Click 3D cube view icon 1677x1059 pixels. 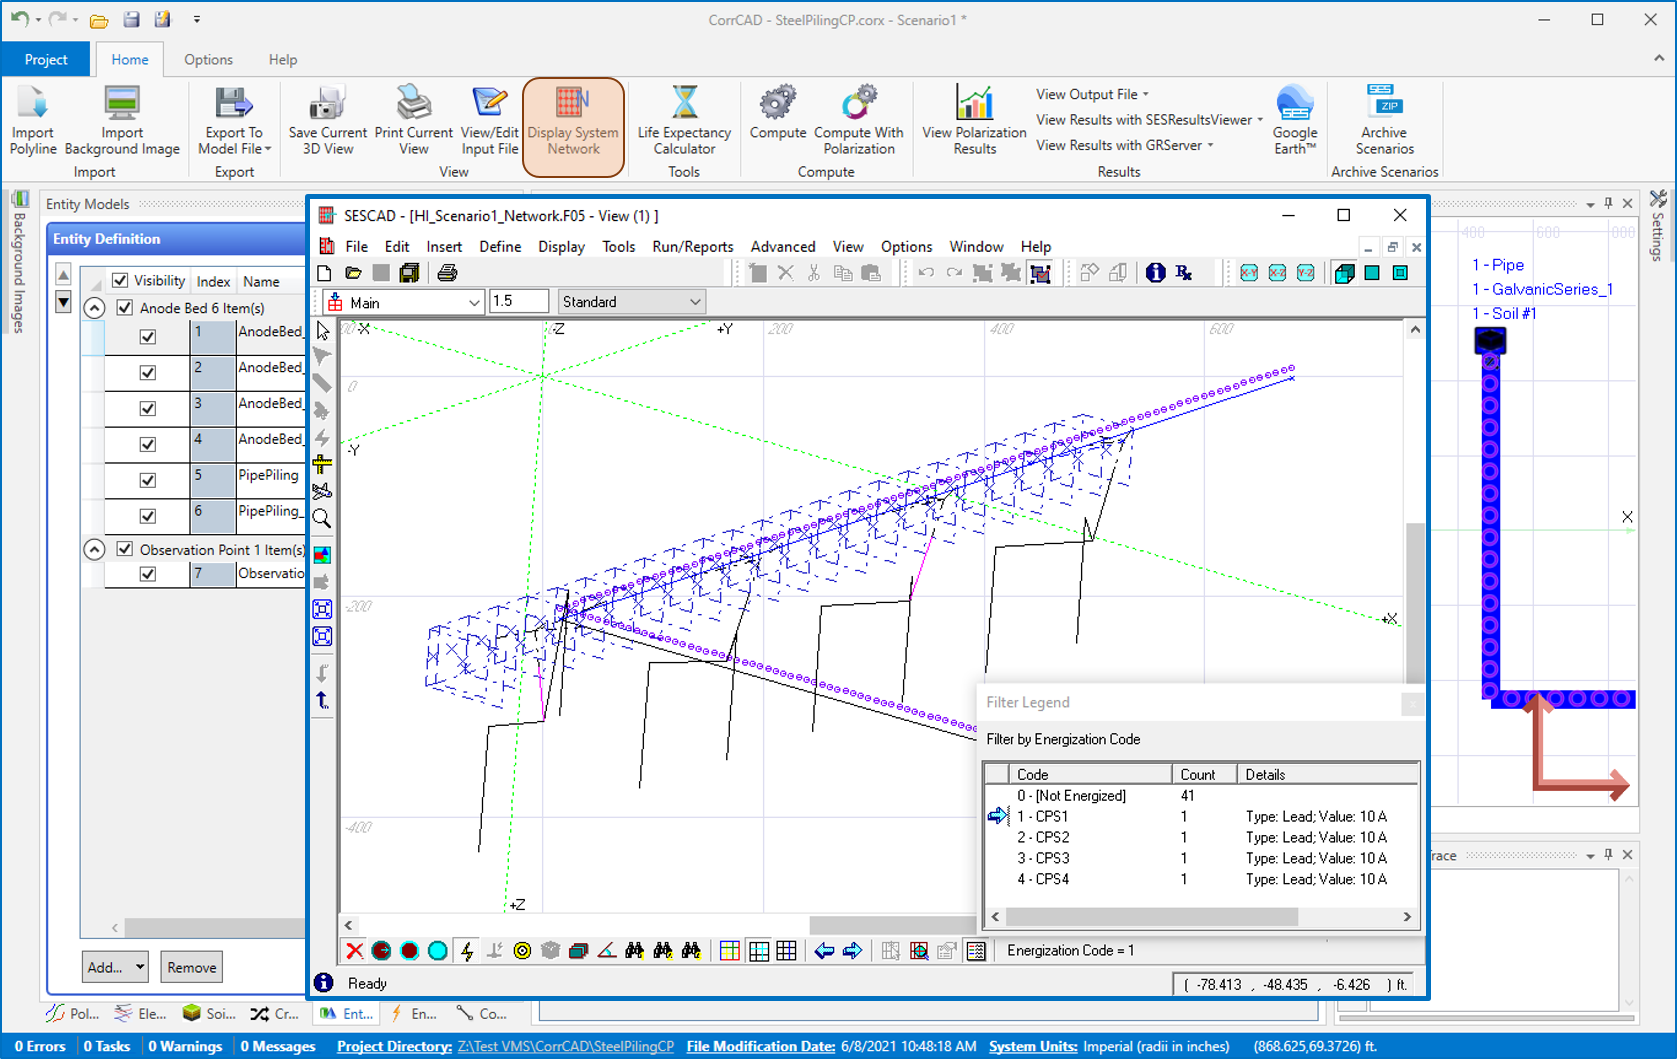[1344, 272]
